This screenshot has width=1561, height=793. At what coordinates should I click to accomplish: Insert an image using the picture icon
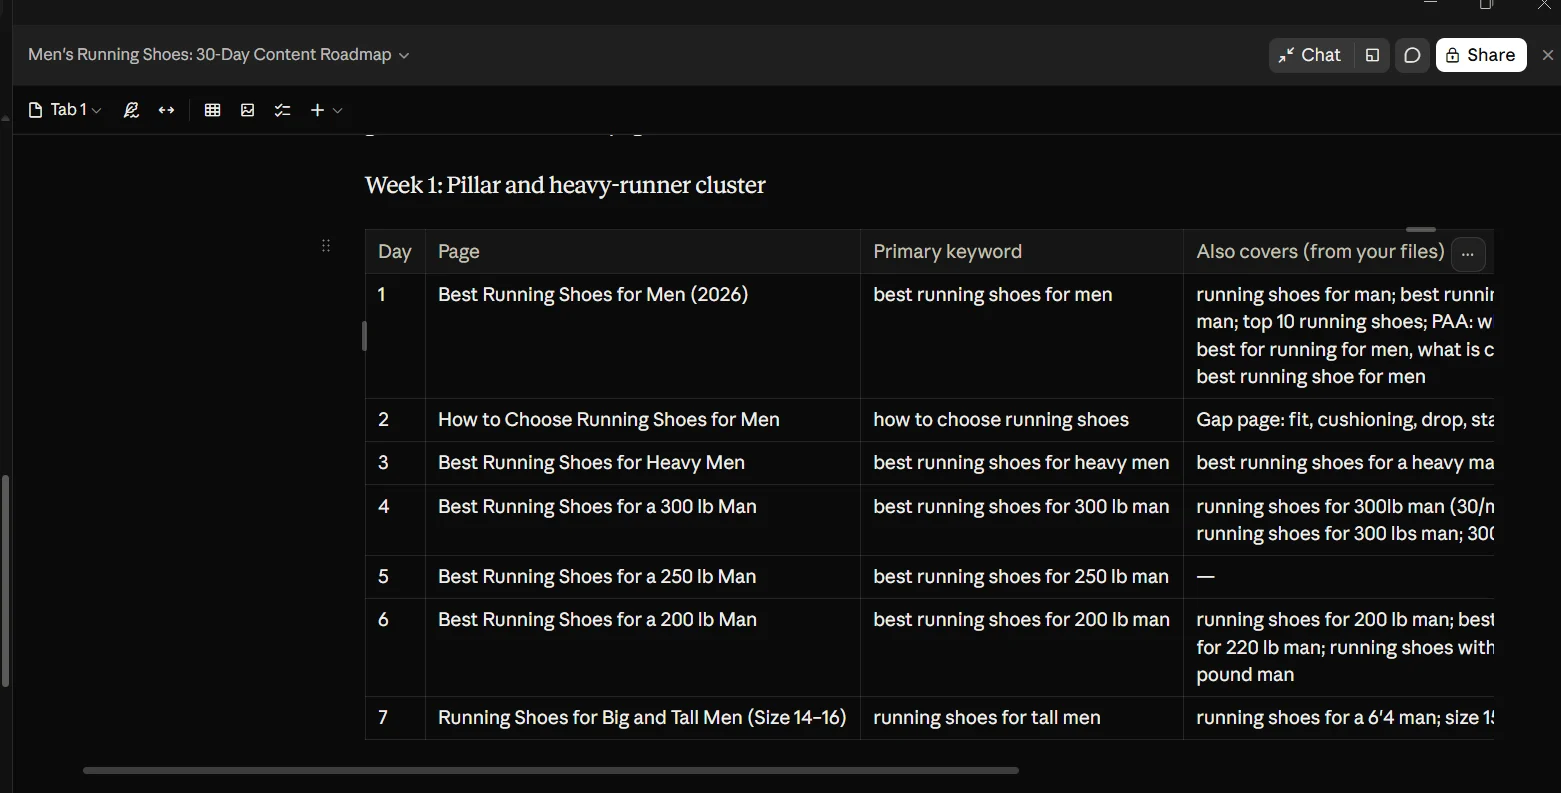pos(248,110)
